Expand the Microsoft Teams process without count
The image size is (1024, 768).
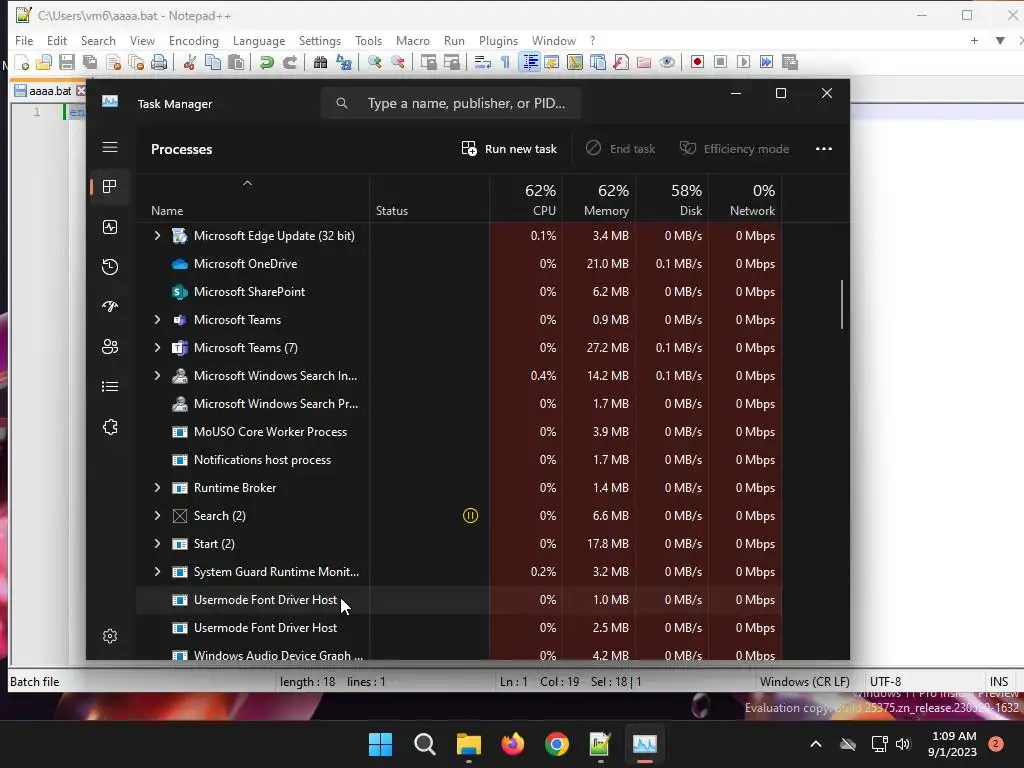157,319
